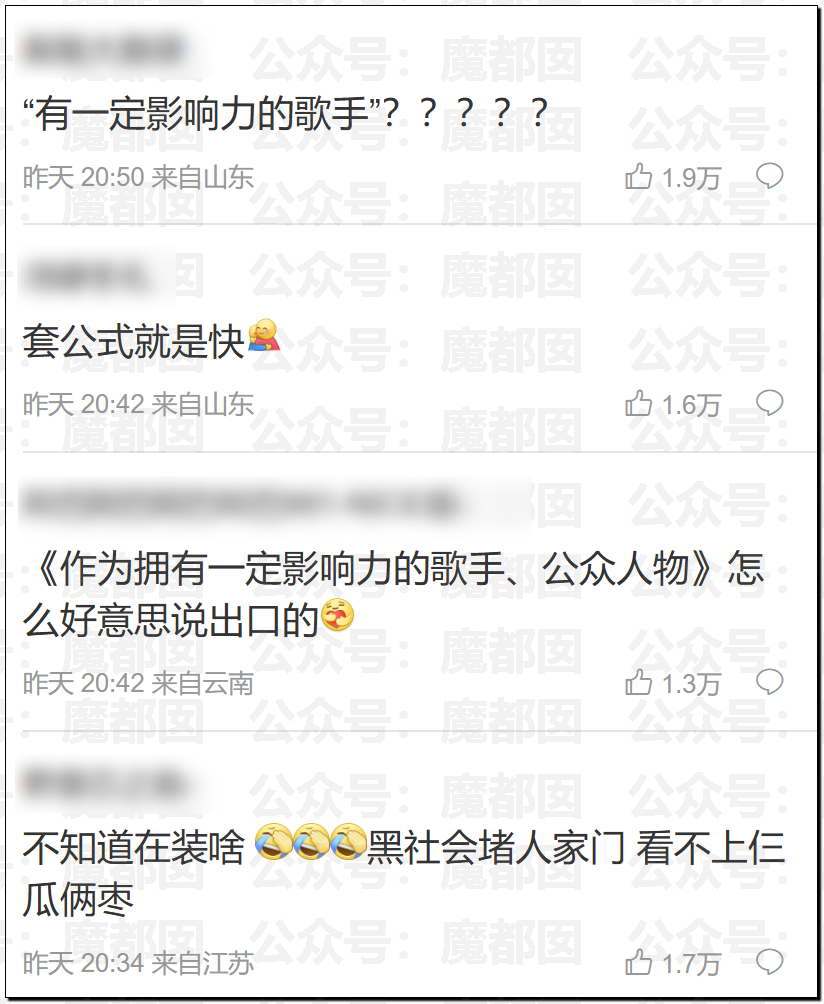Reply to the Yunnan 20:42 comment
The image size is (824, 1004).
tap(770, 682)
